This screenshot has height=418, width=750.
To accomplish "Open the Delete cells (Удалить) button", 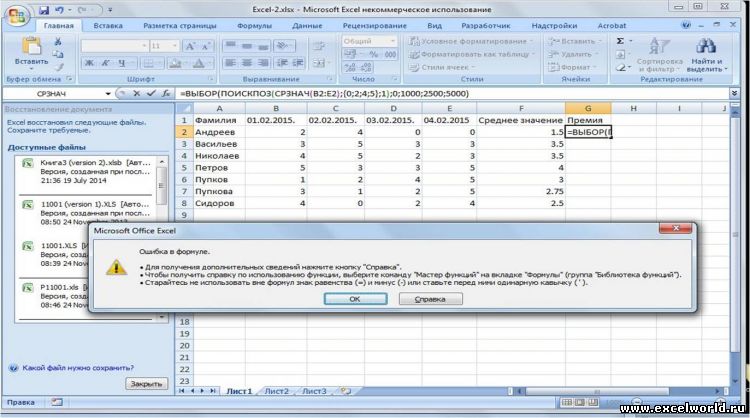I will (573, 55).
